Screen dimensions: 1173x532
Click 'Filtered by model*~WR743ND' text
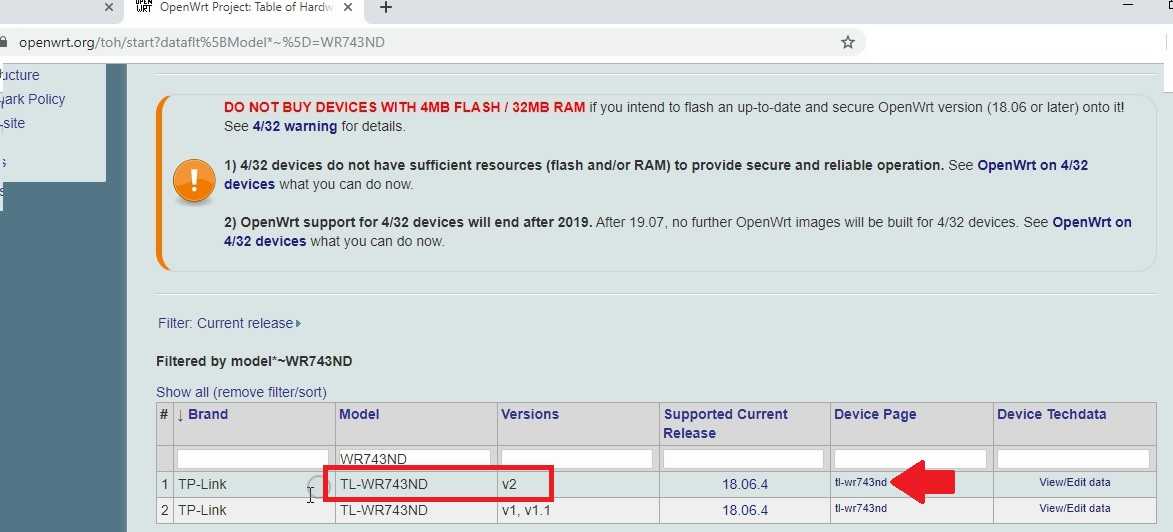(x=254, y=361)
